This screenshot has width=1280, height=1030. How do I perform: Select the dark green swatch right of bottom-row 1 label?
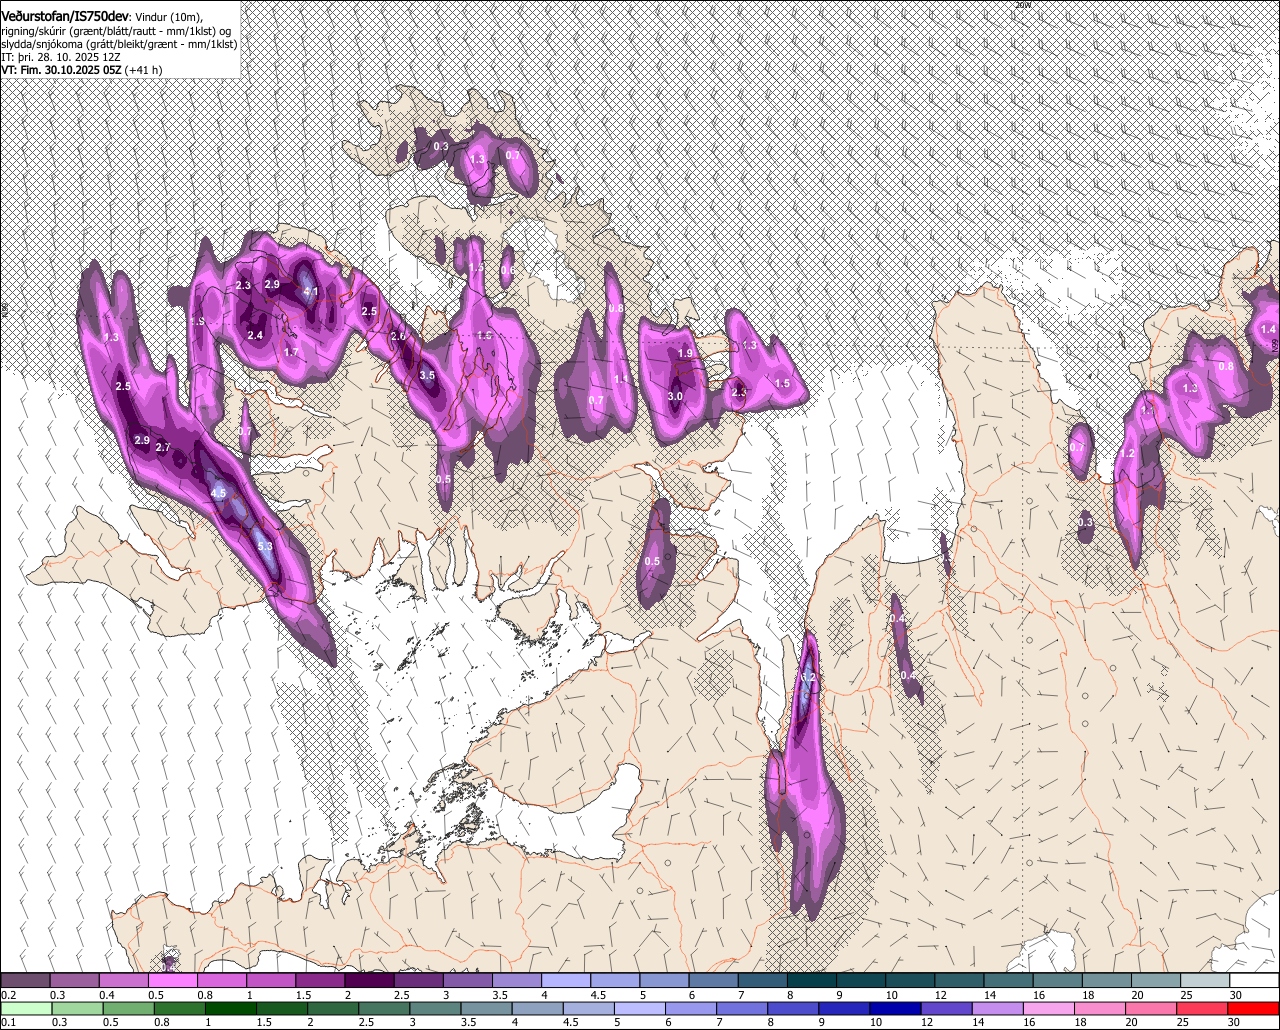[x=230, y=1008]
